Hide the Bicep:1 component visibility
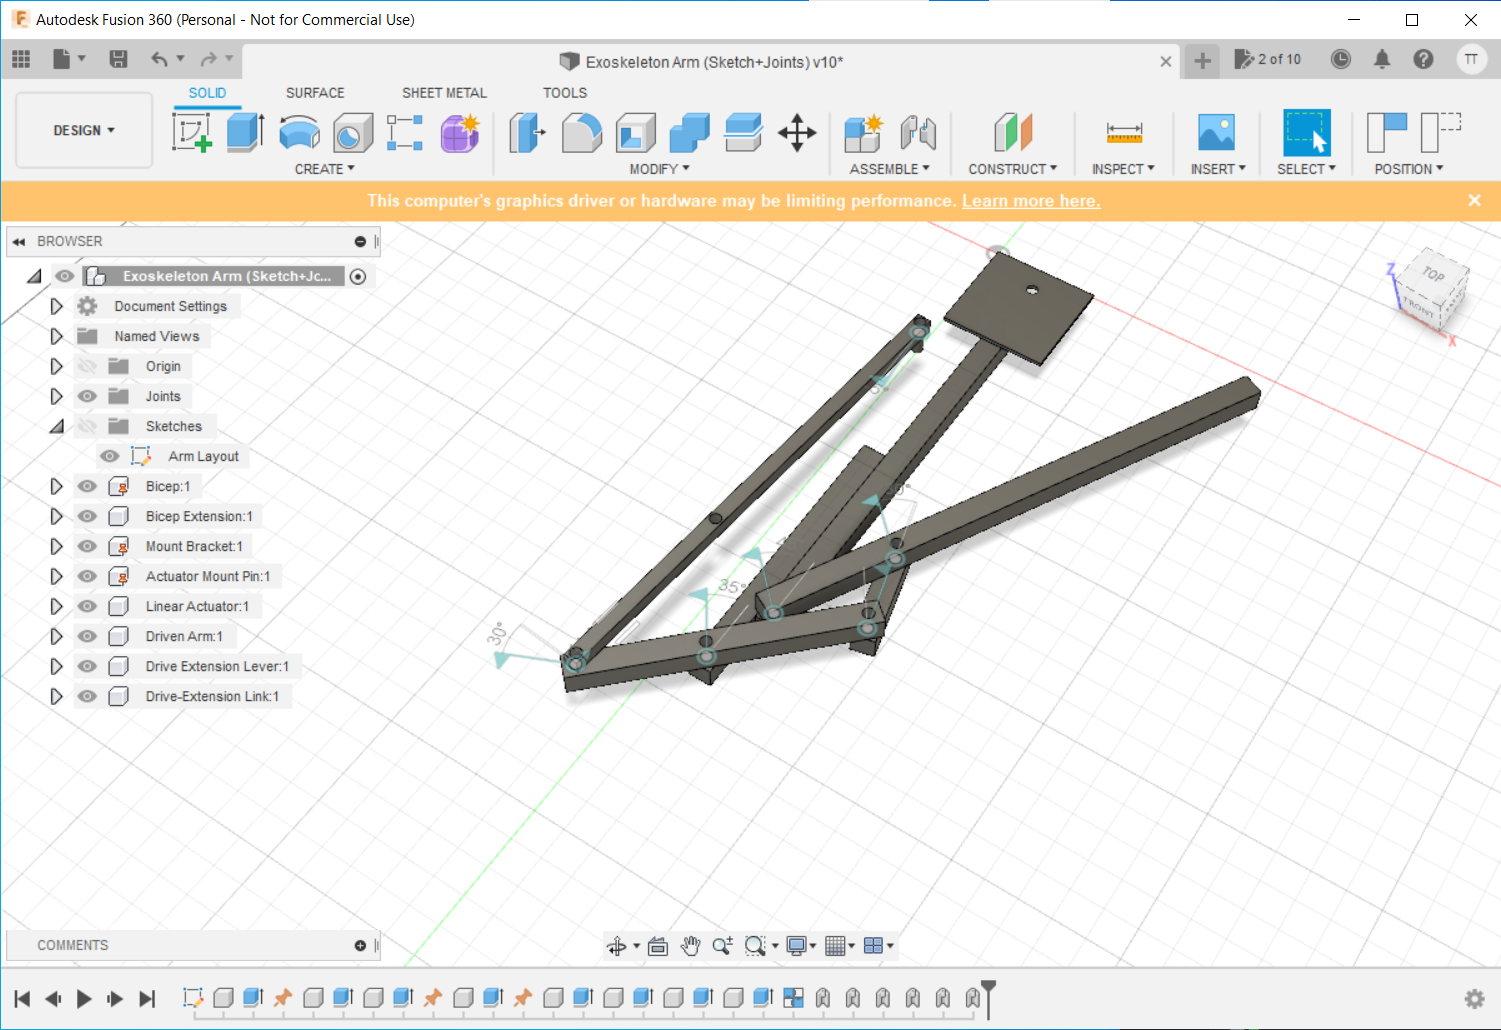Screen dimensions: 1501x1030 [88, 486]
